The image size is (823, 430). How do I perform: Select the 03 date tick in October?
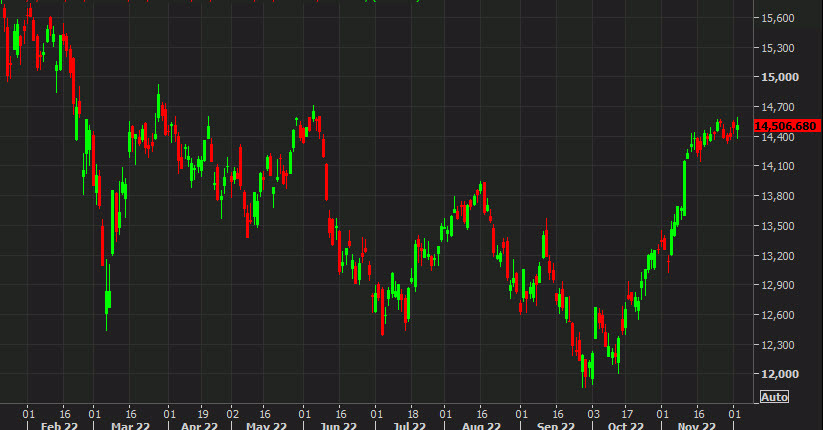click(593, 414)
